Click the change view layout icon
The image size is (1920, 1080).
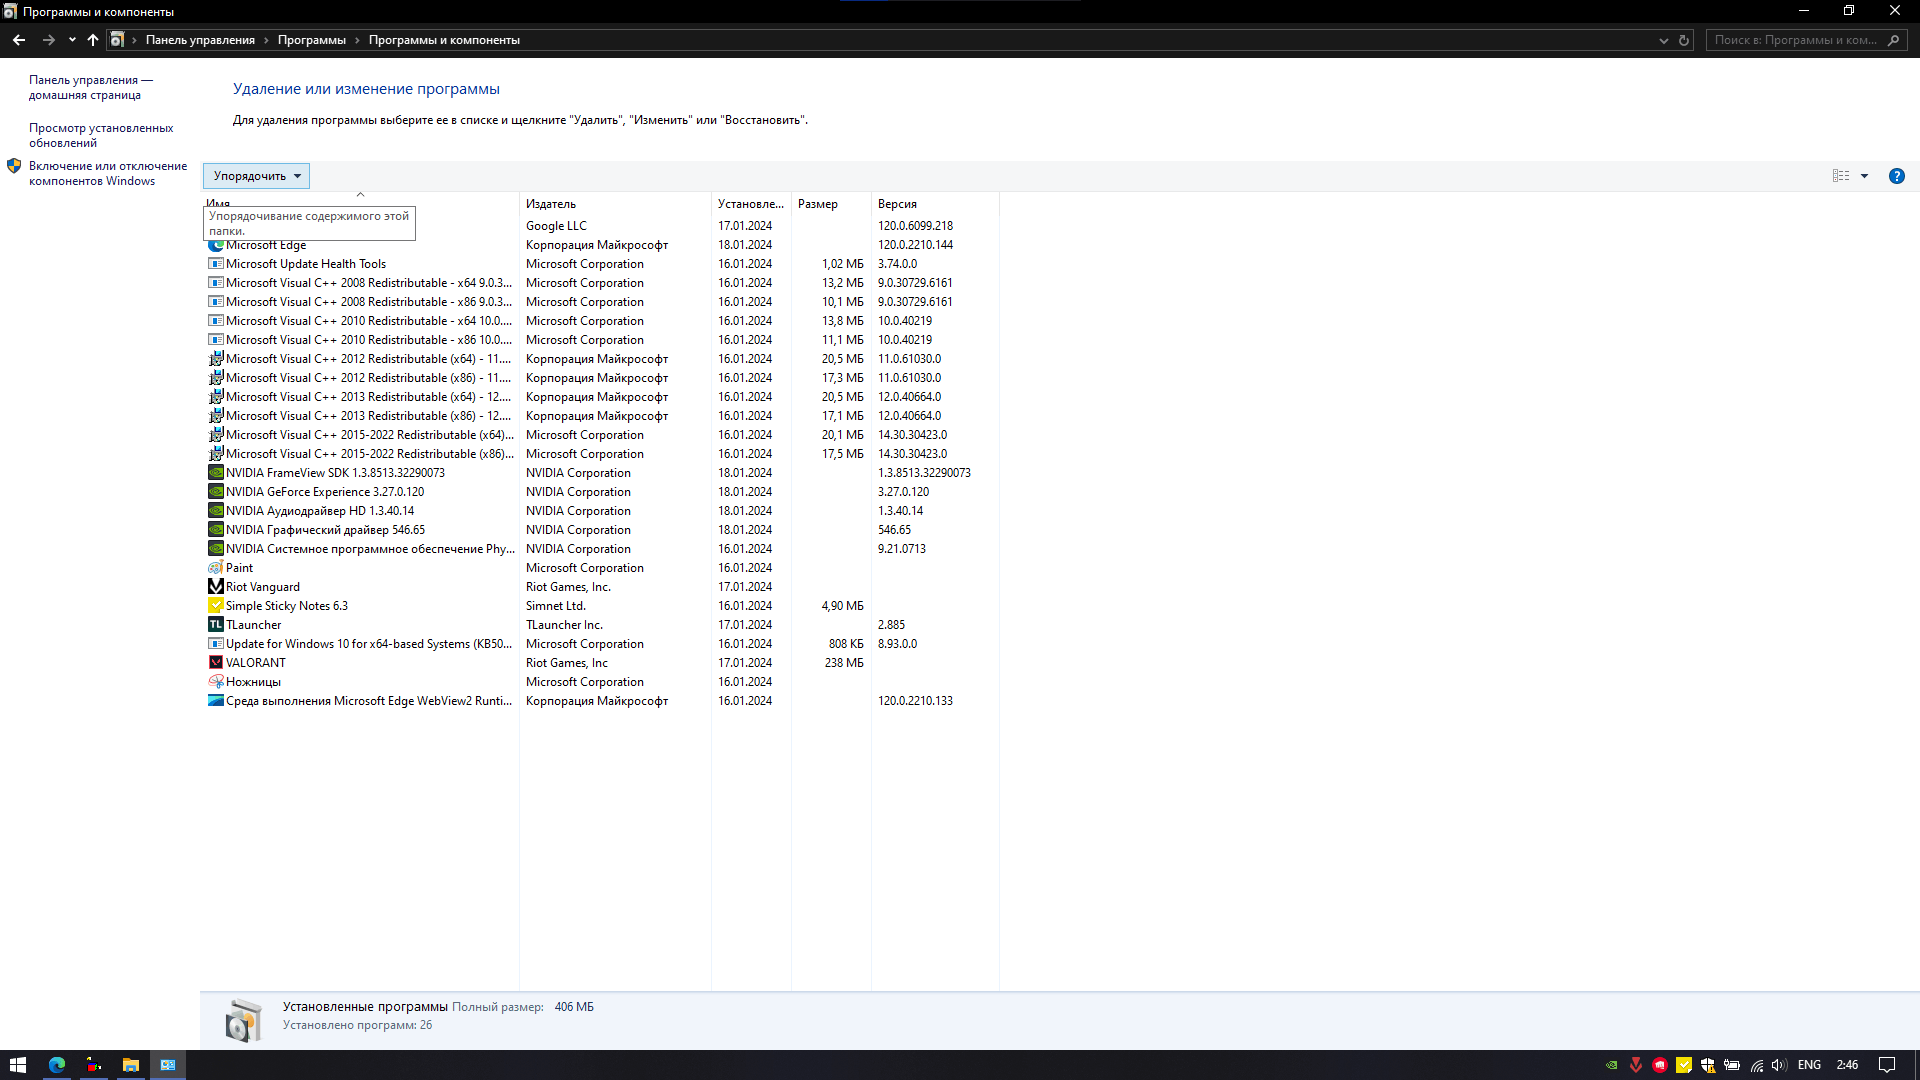coord(1841,176)
